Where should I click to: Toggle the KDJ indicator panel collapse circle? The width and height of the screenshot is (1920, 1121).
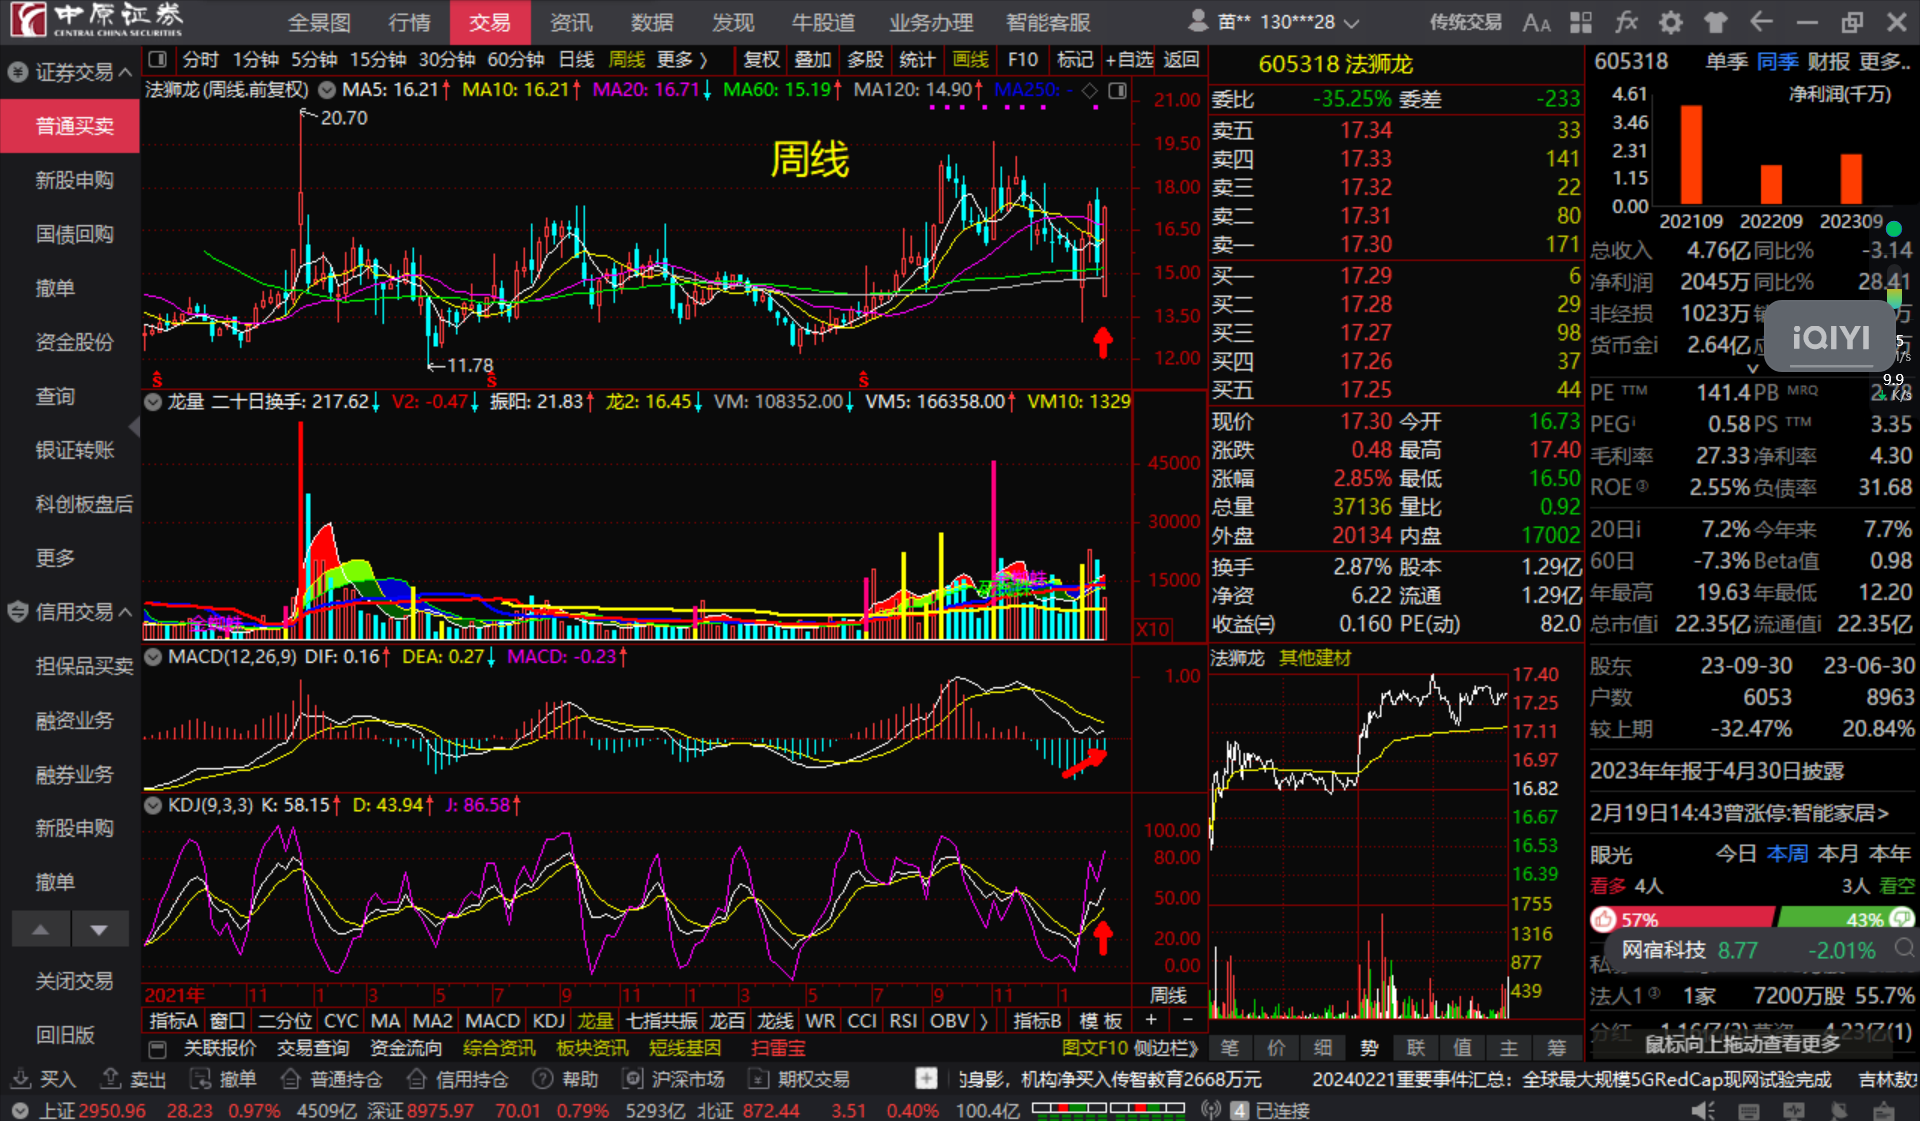pyautogui.click(x=153, y=805)
